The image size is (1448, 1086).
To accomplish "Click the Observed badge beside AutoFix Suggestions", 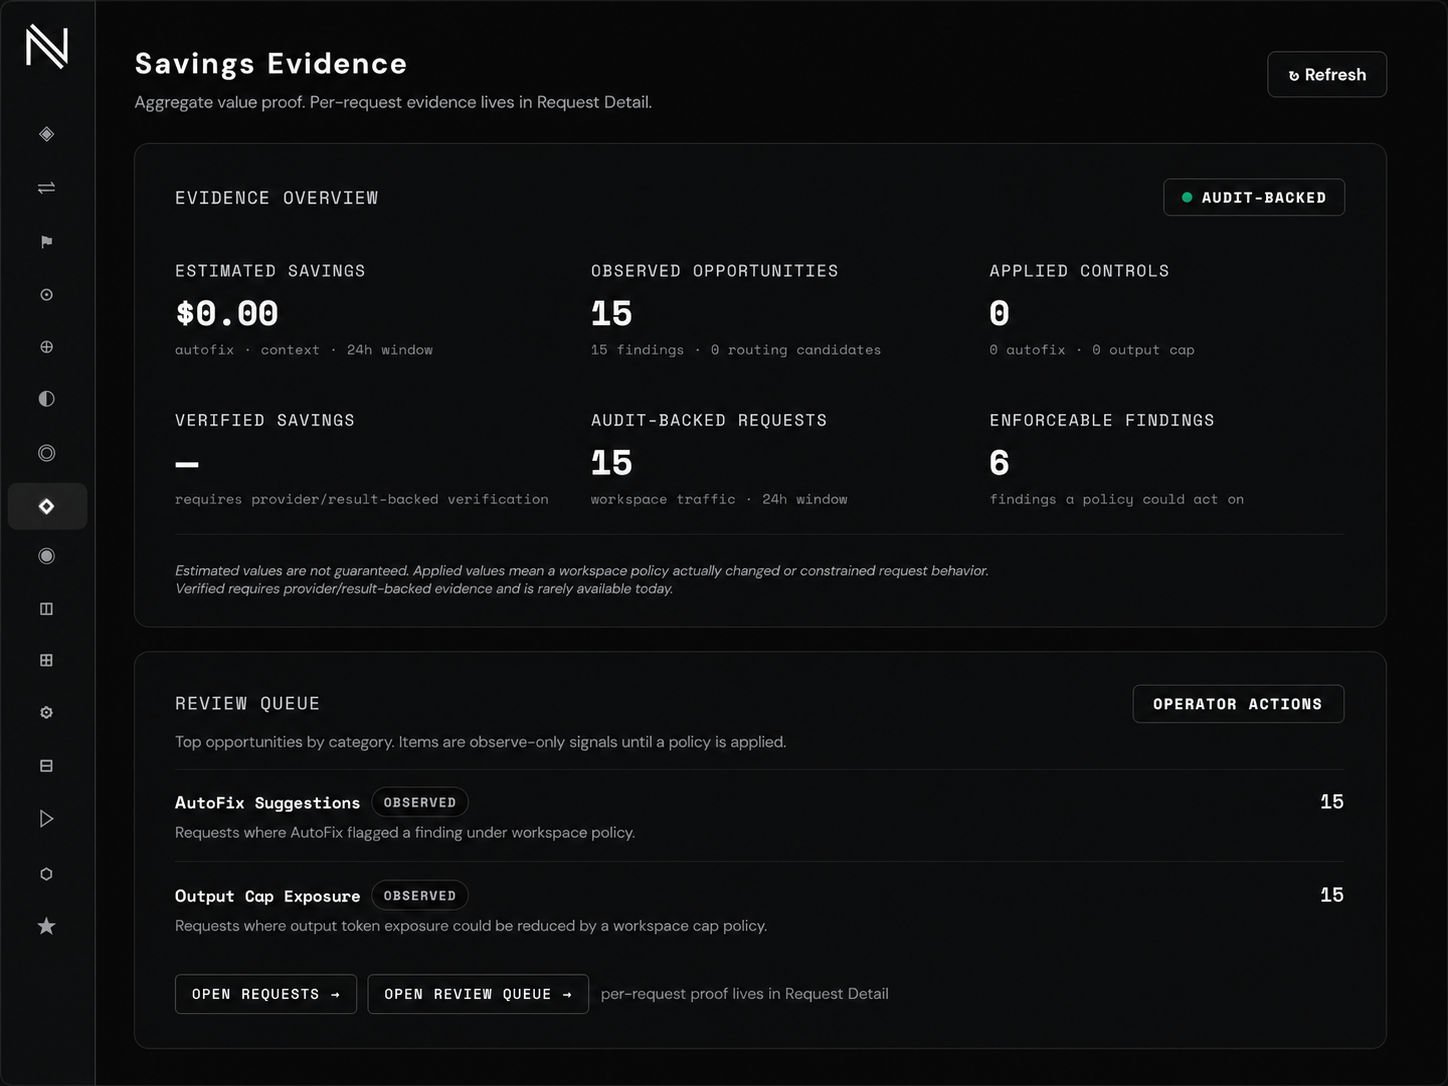I will [420, 802].
